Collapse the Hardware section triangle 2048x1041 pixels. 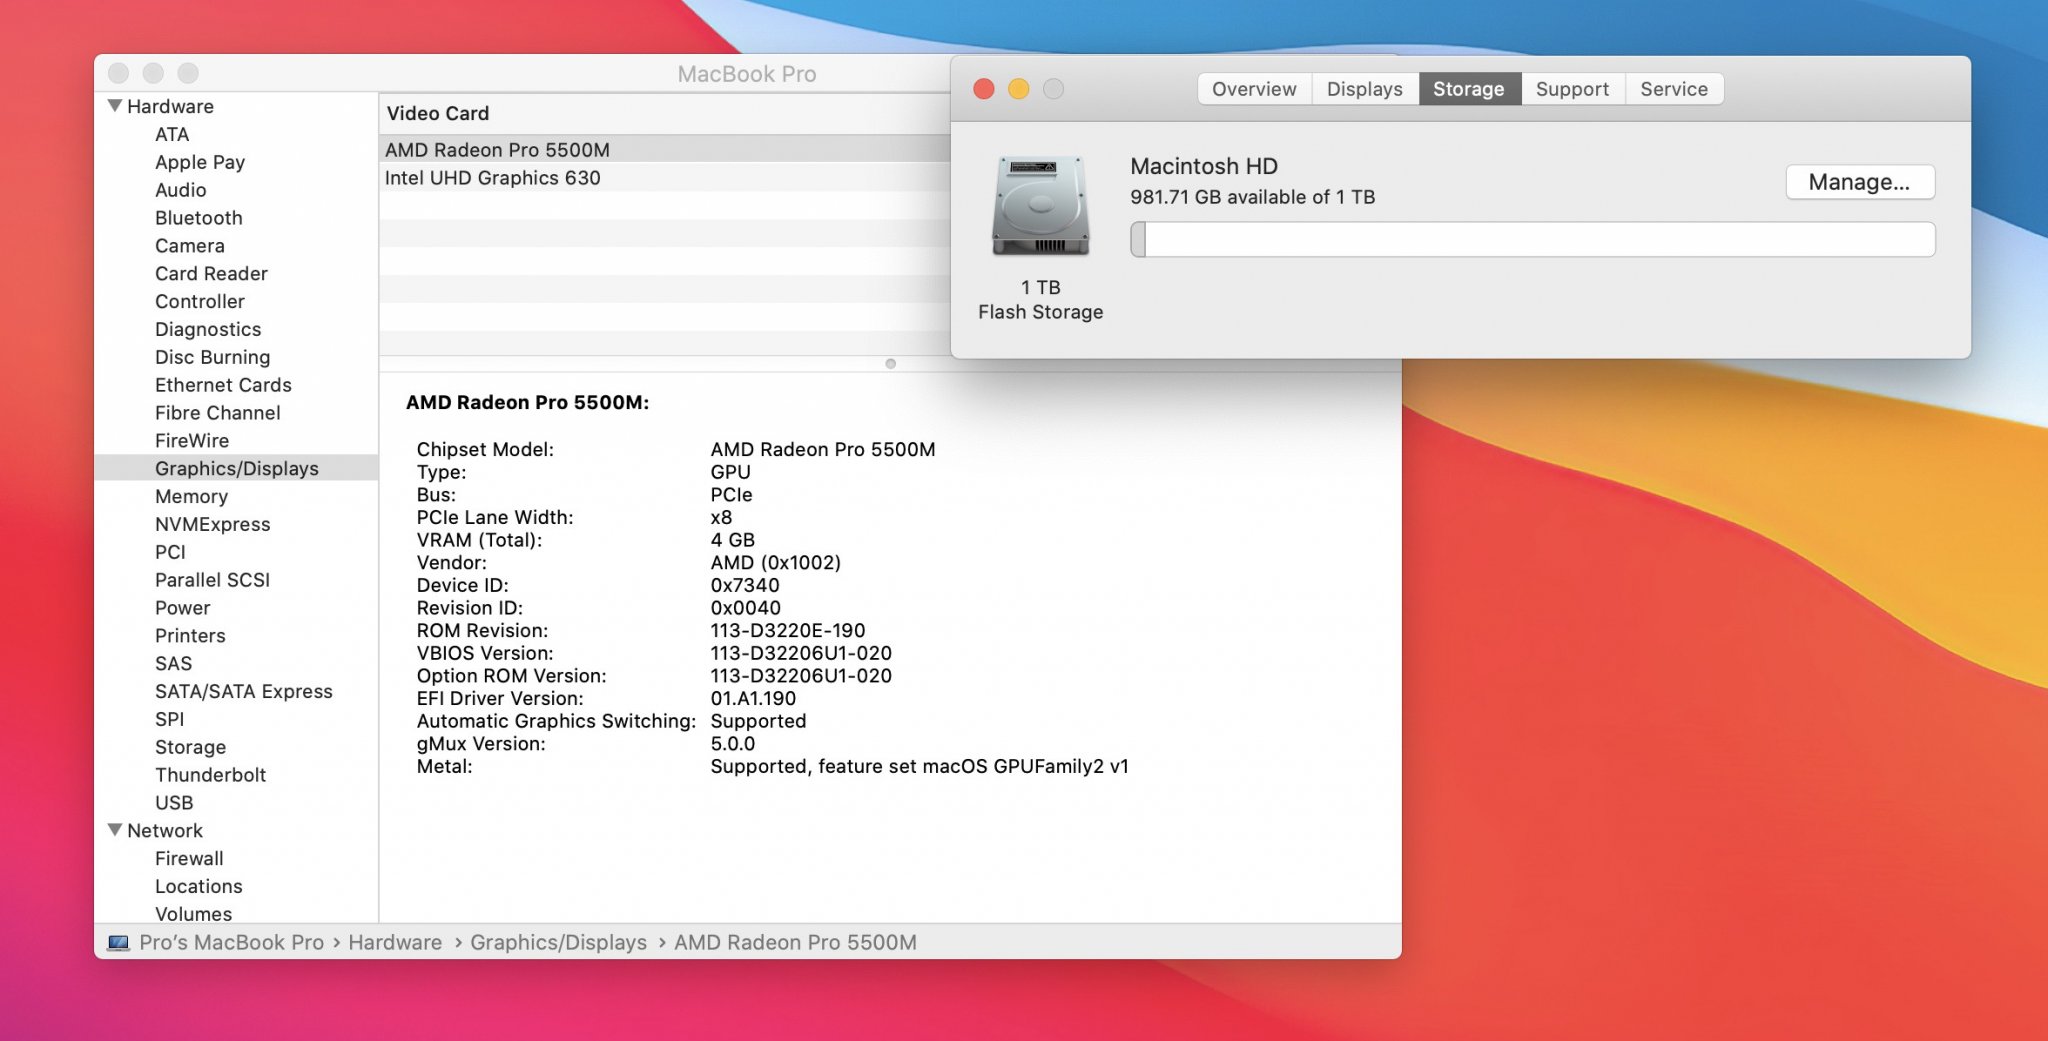pyautogui.click(x=115, y=106)
